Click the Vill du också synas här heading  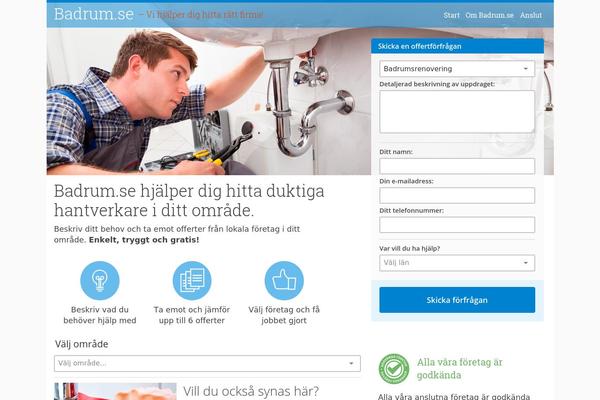coord(251,392)
